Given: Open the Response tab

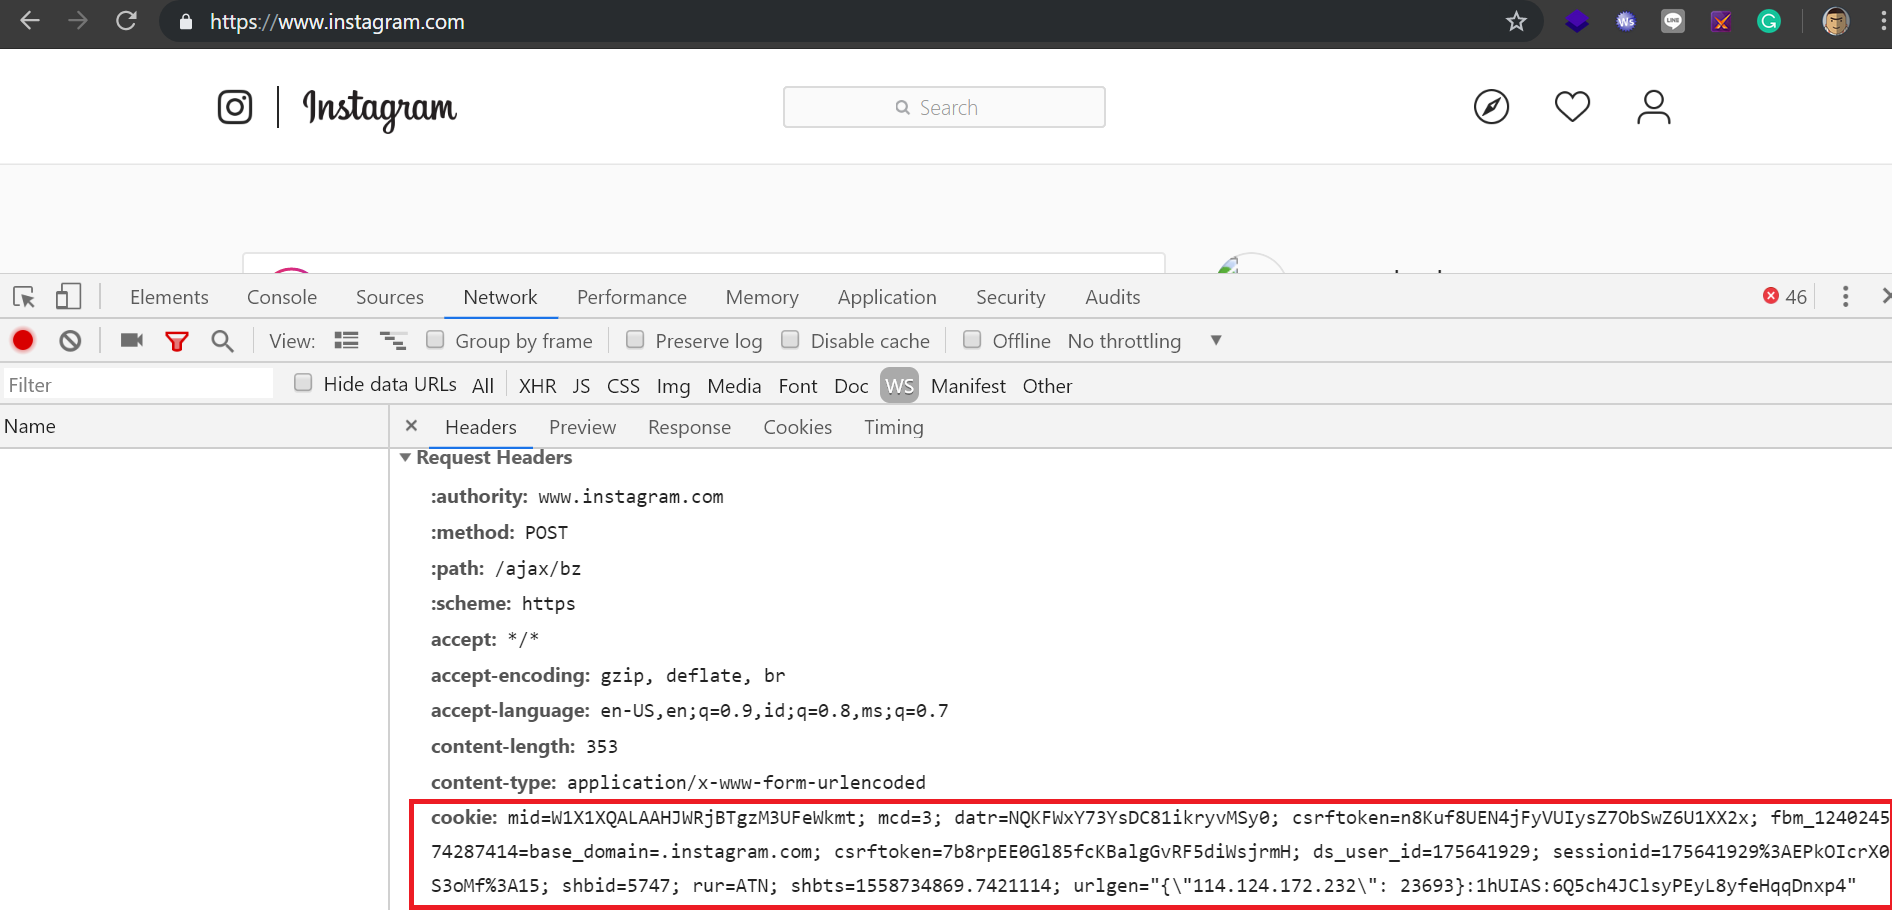Looking at the screenshot, I should point(689,427).
